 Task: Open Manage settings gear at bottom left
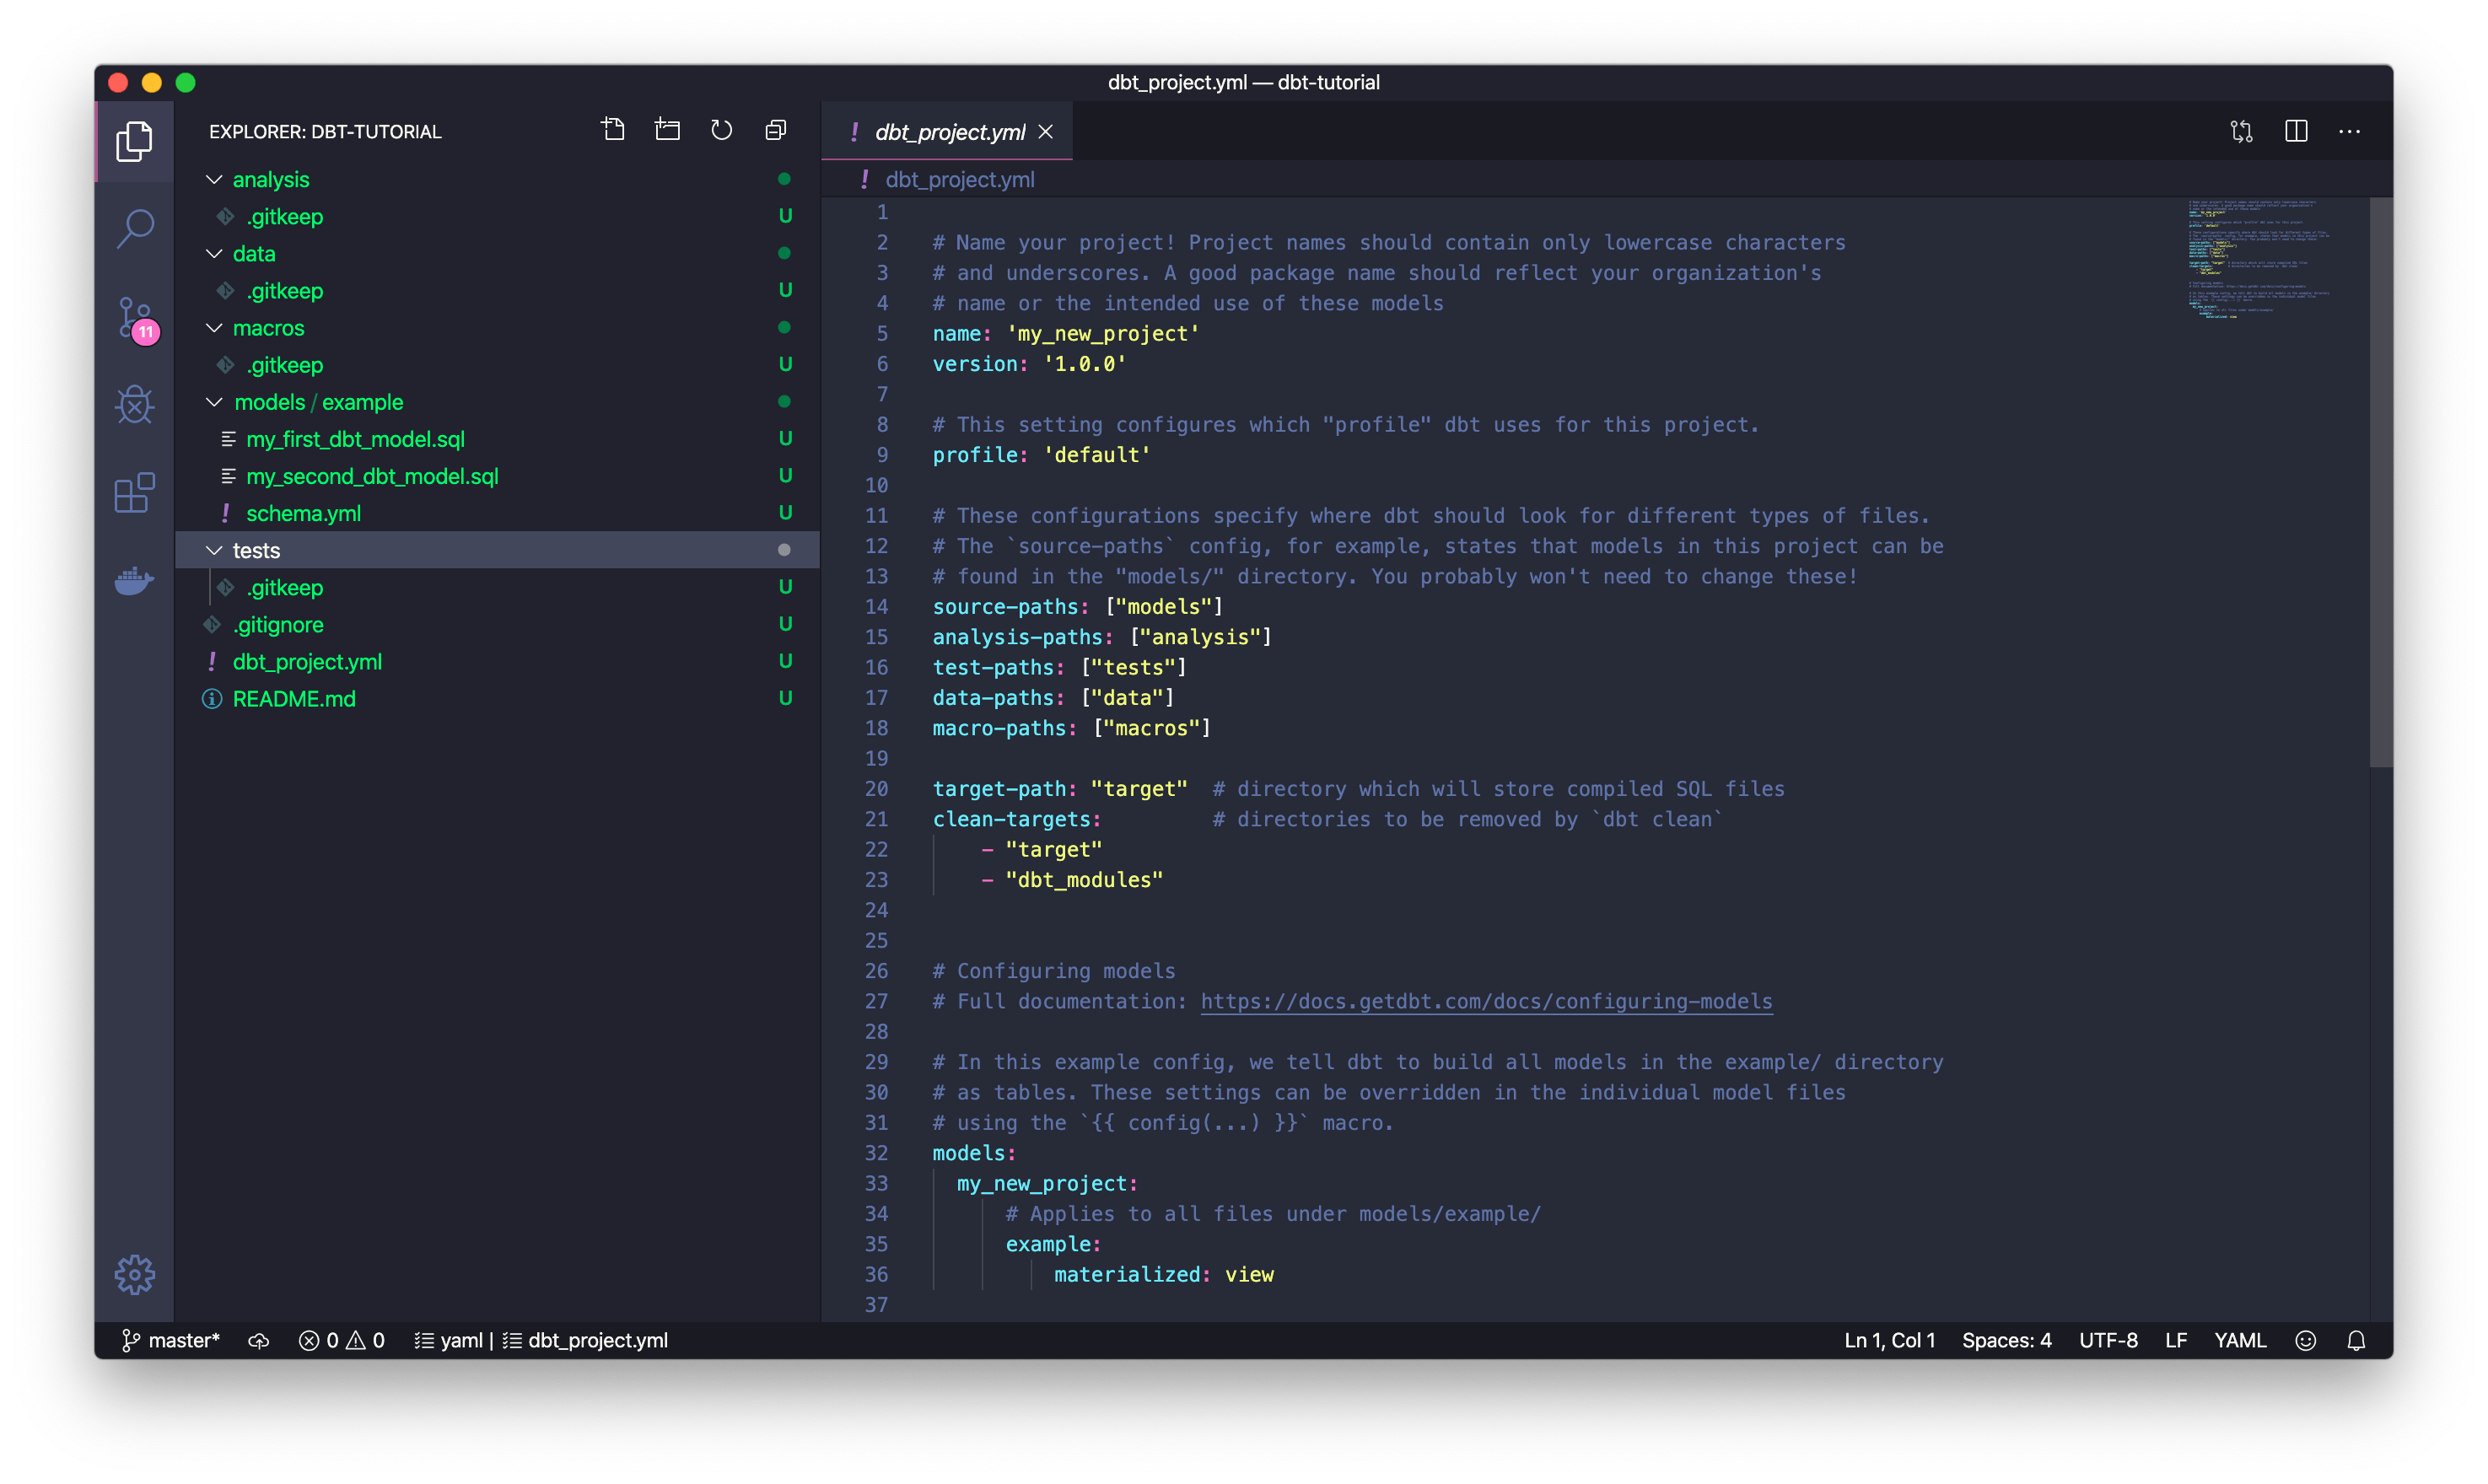point(135,1274)
